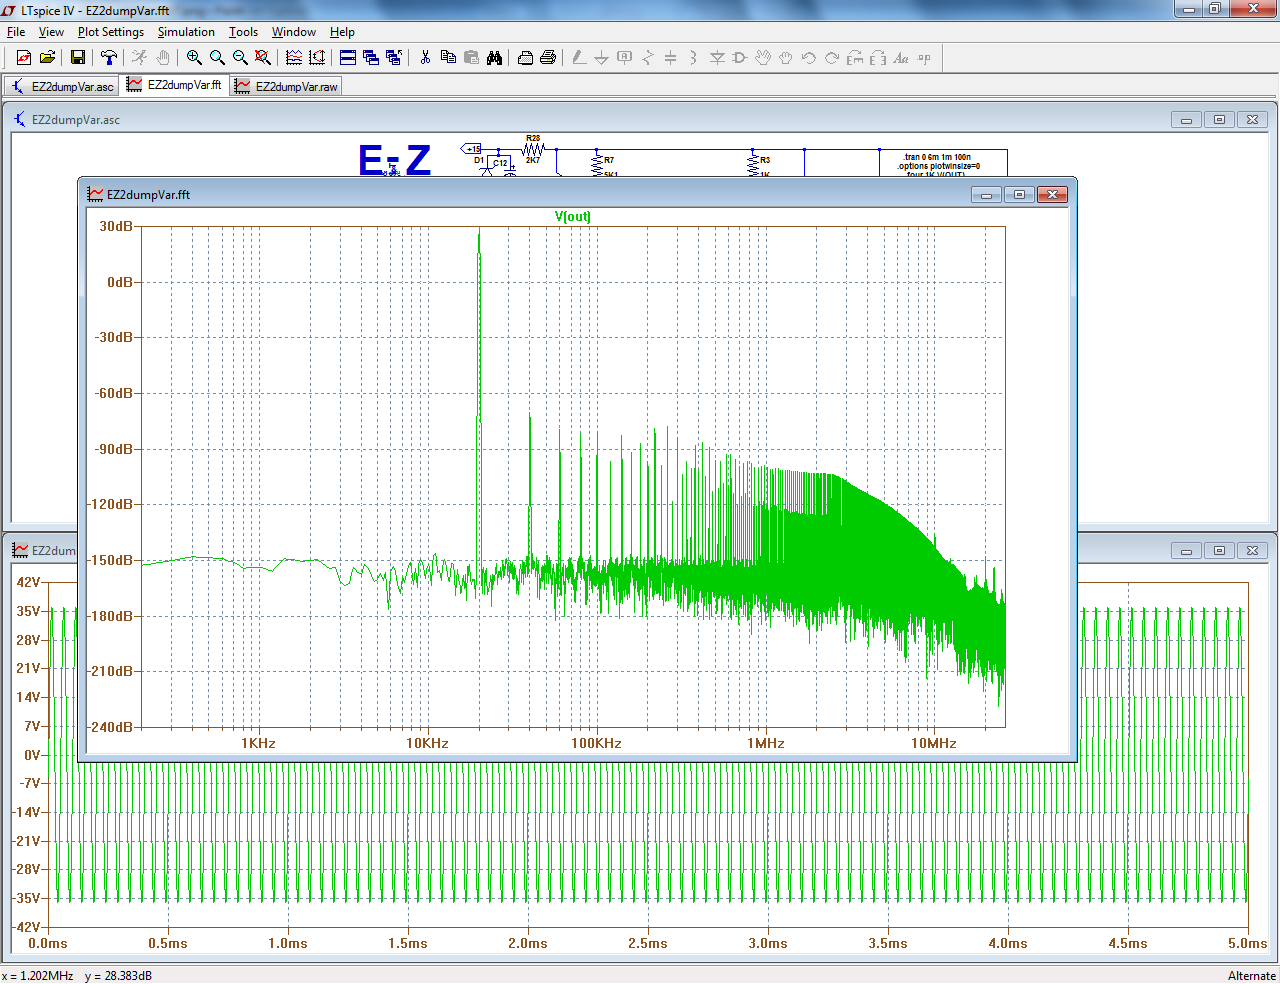Click the Draw Wire pencil icon
Image resolution: width=1280 pixels, height=984 pixels.
pyautogui.click(x=579, y=58)
